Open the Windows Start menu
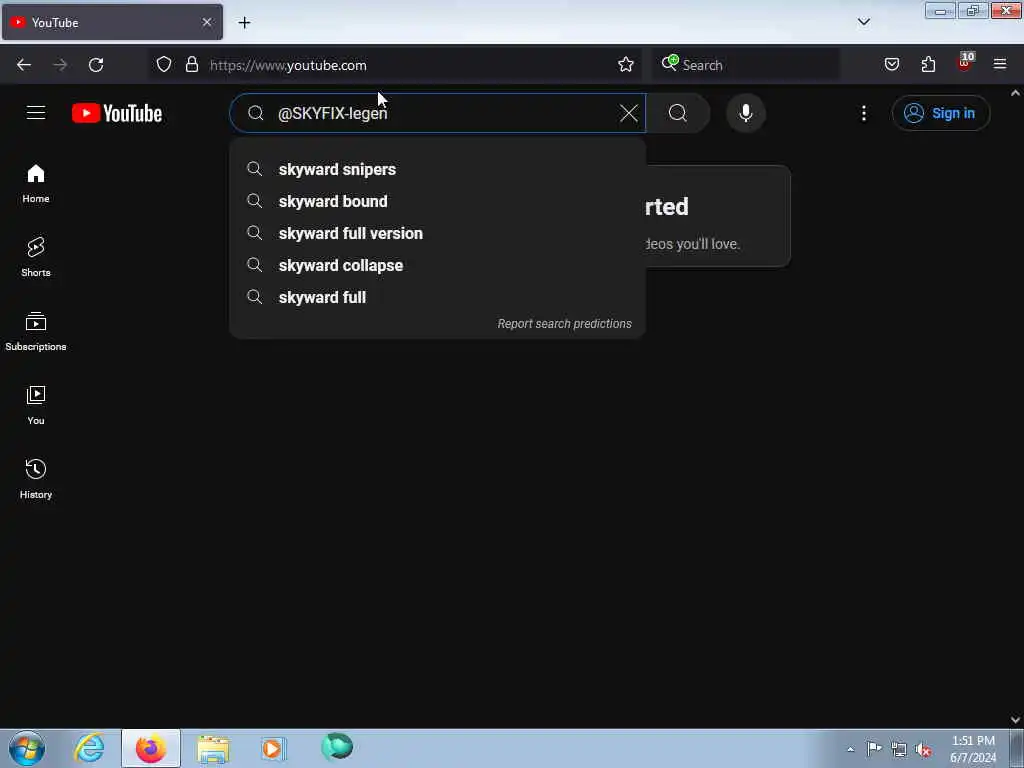Viewport: 1024px width, 768px height. [27, 748]
